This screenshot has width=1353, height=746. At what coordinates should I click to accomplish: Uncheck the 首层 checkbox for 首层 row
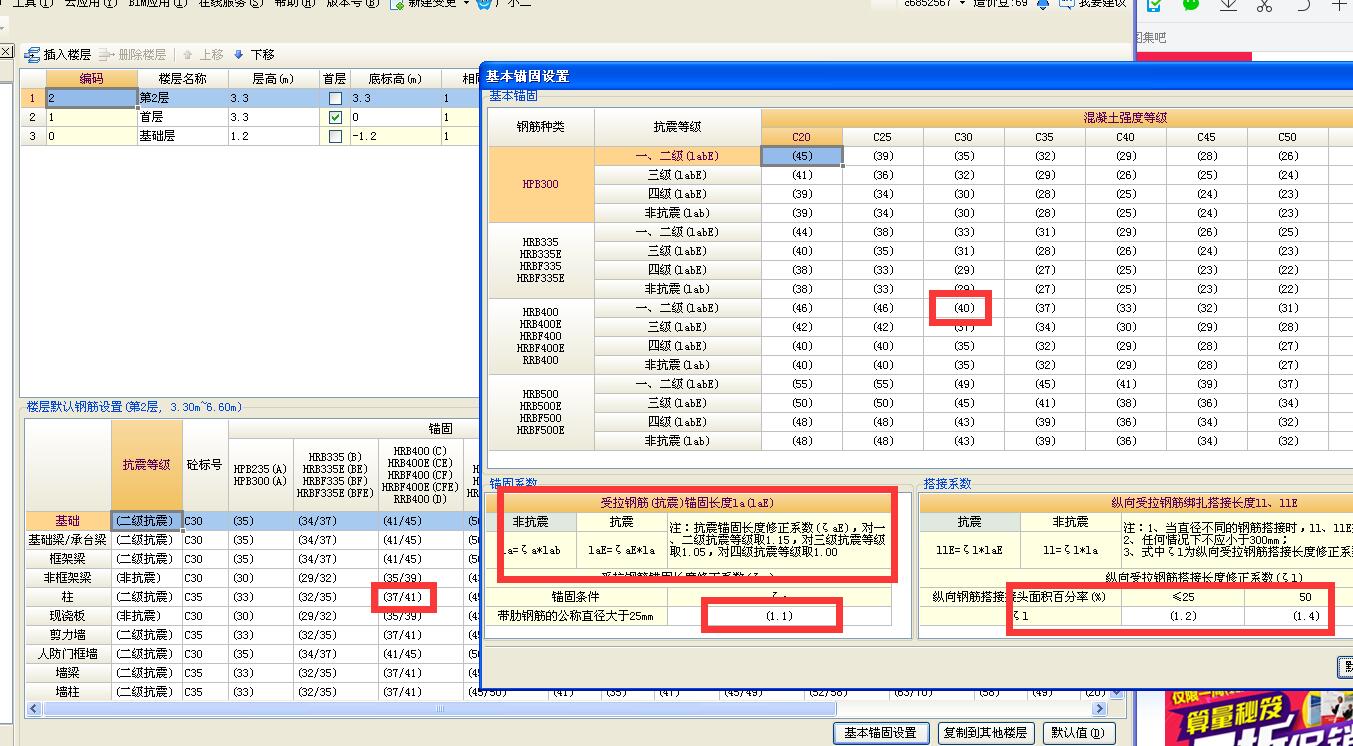coord(335,117)
